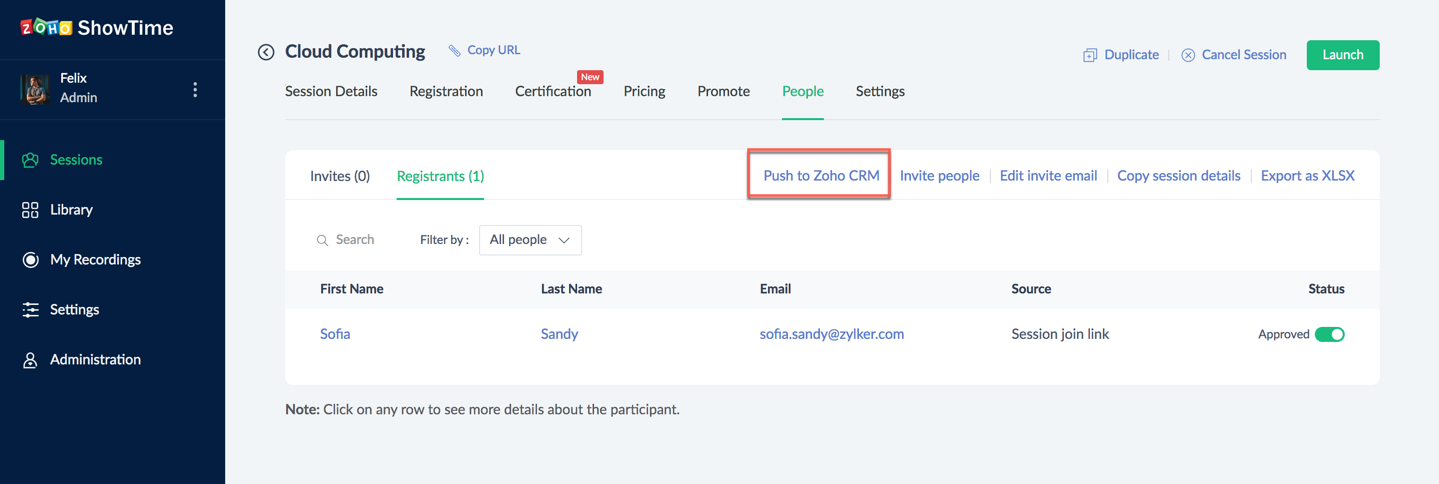Click Copy session details
Image resolution: width=1439 pixels, height=484 pixels.
(x=1178, y=175)
